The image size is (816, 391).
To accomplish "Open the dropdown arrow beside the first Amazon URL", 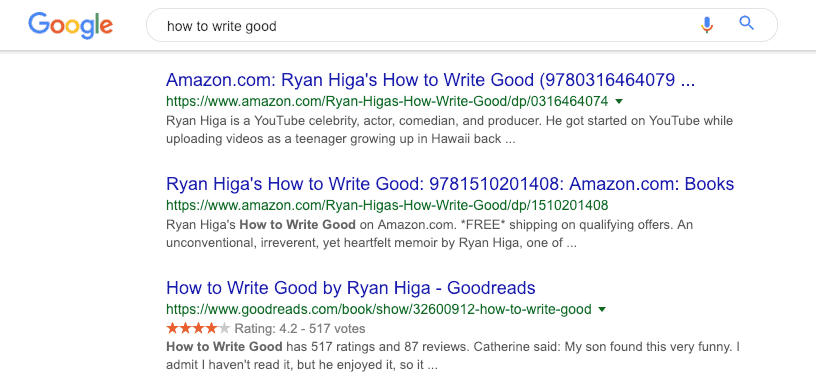I will pos(619,101).
